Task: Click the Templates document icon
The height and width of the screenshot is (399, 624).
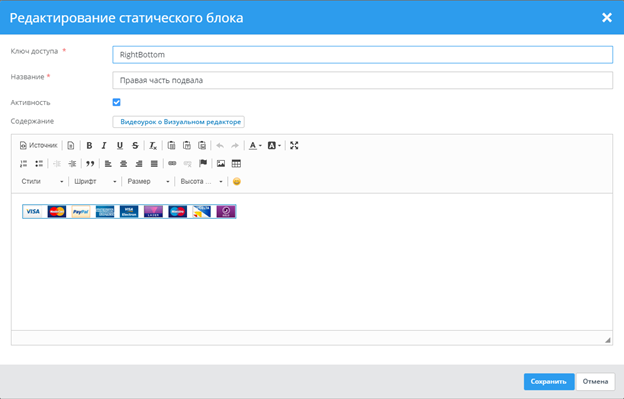Action: (x=71, y=146)
